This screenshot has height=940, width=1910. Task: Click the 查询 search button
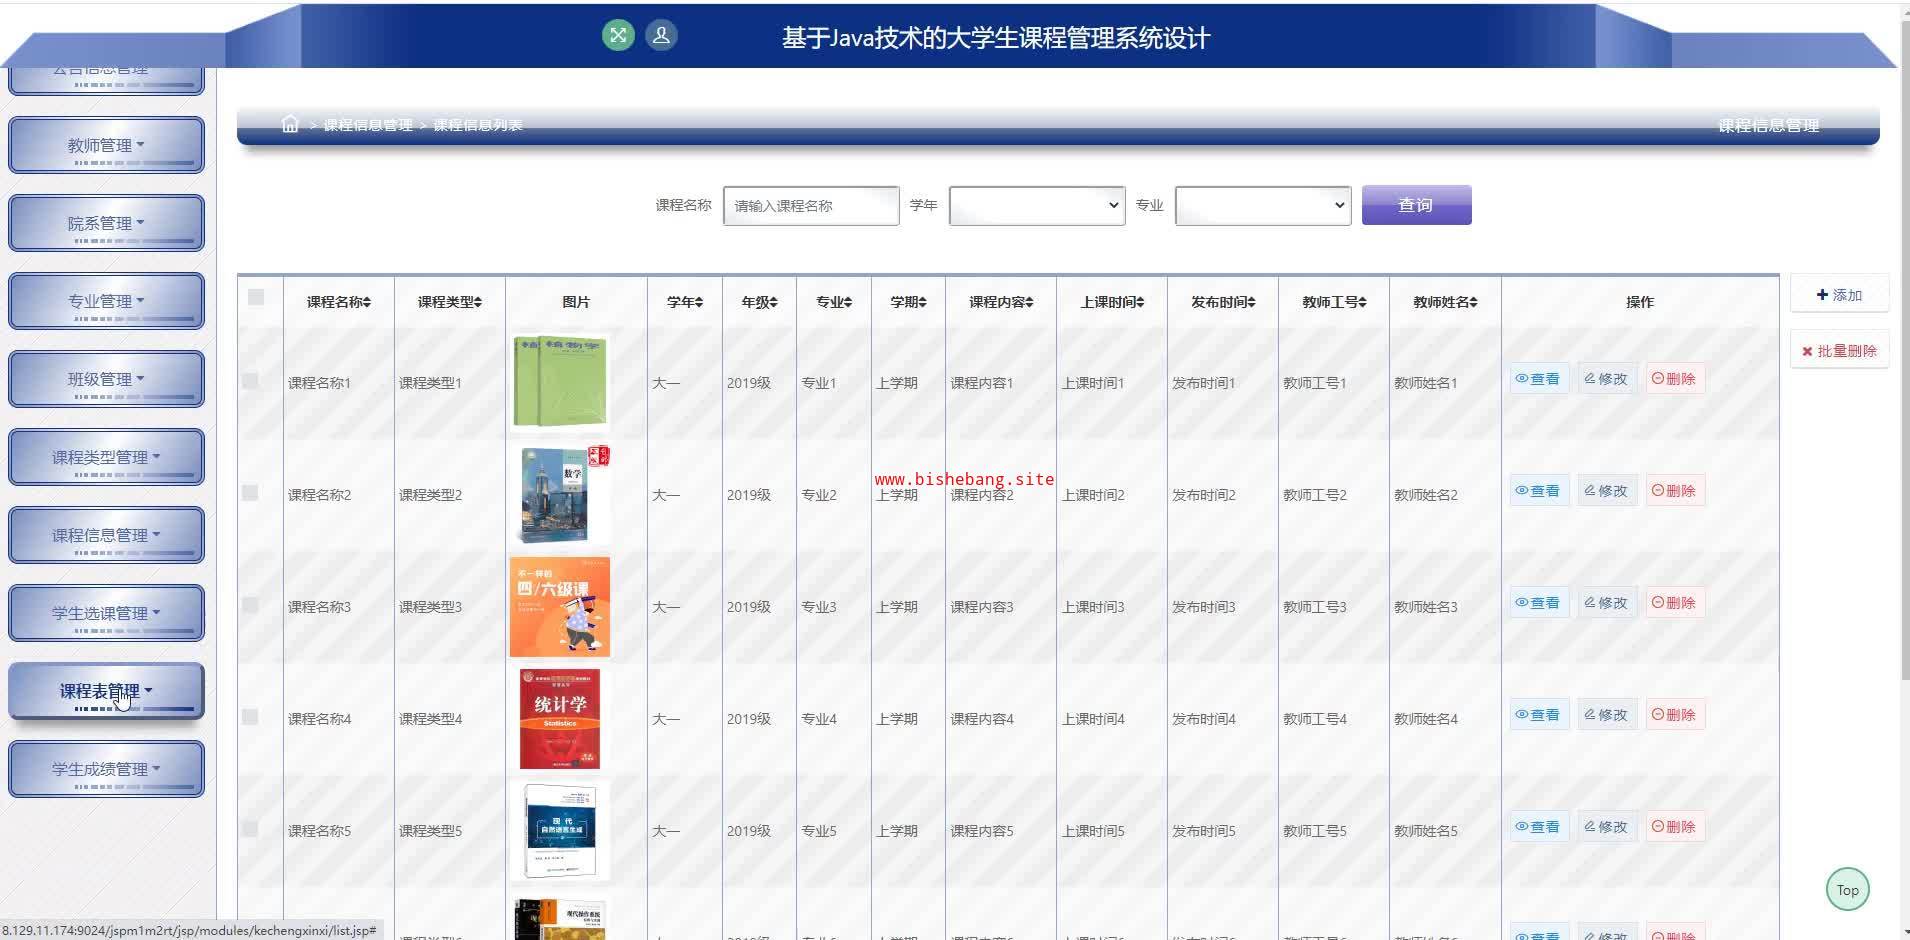1416,205
